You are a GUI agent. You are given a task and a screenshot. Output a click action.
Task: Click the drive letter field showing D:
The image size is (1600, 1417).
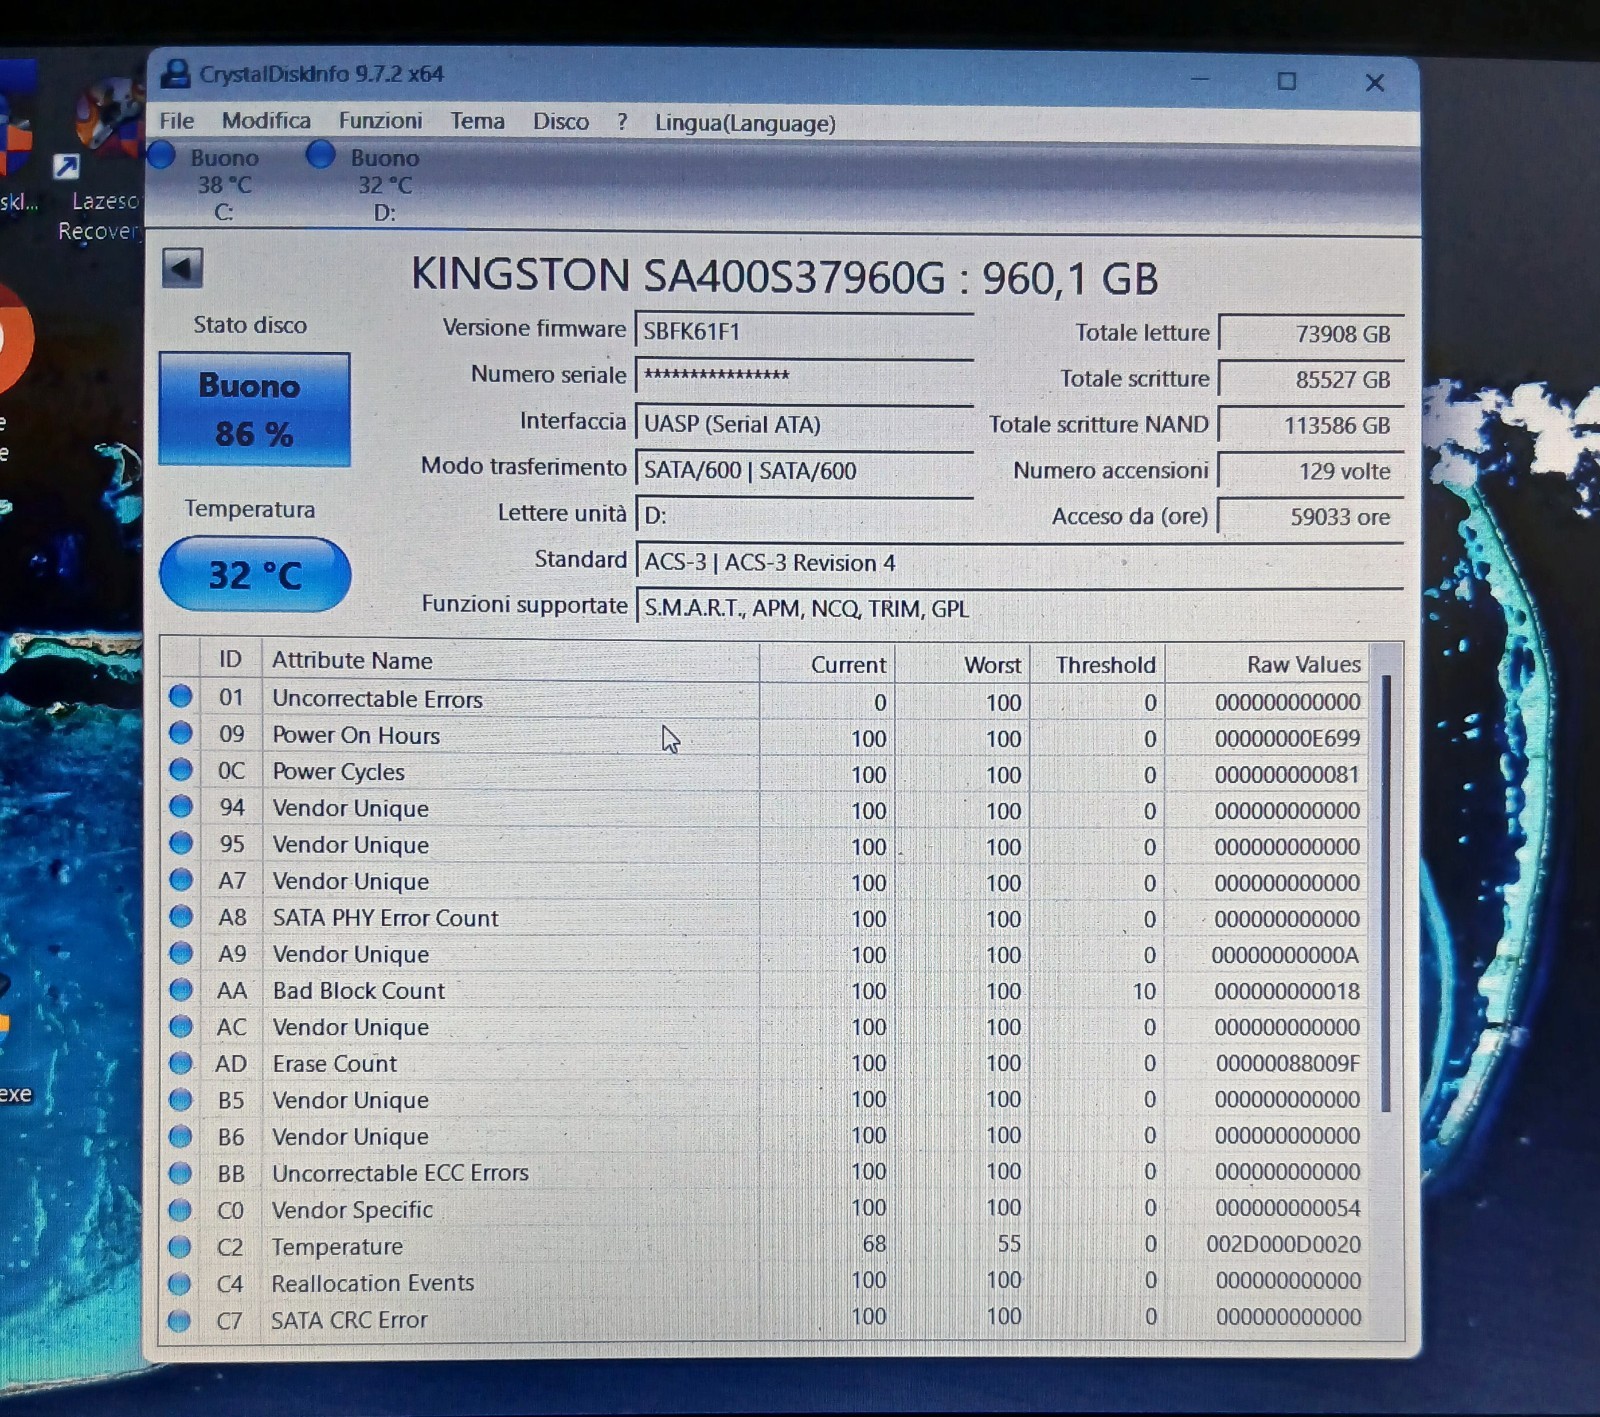(804, 515)
